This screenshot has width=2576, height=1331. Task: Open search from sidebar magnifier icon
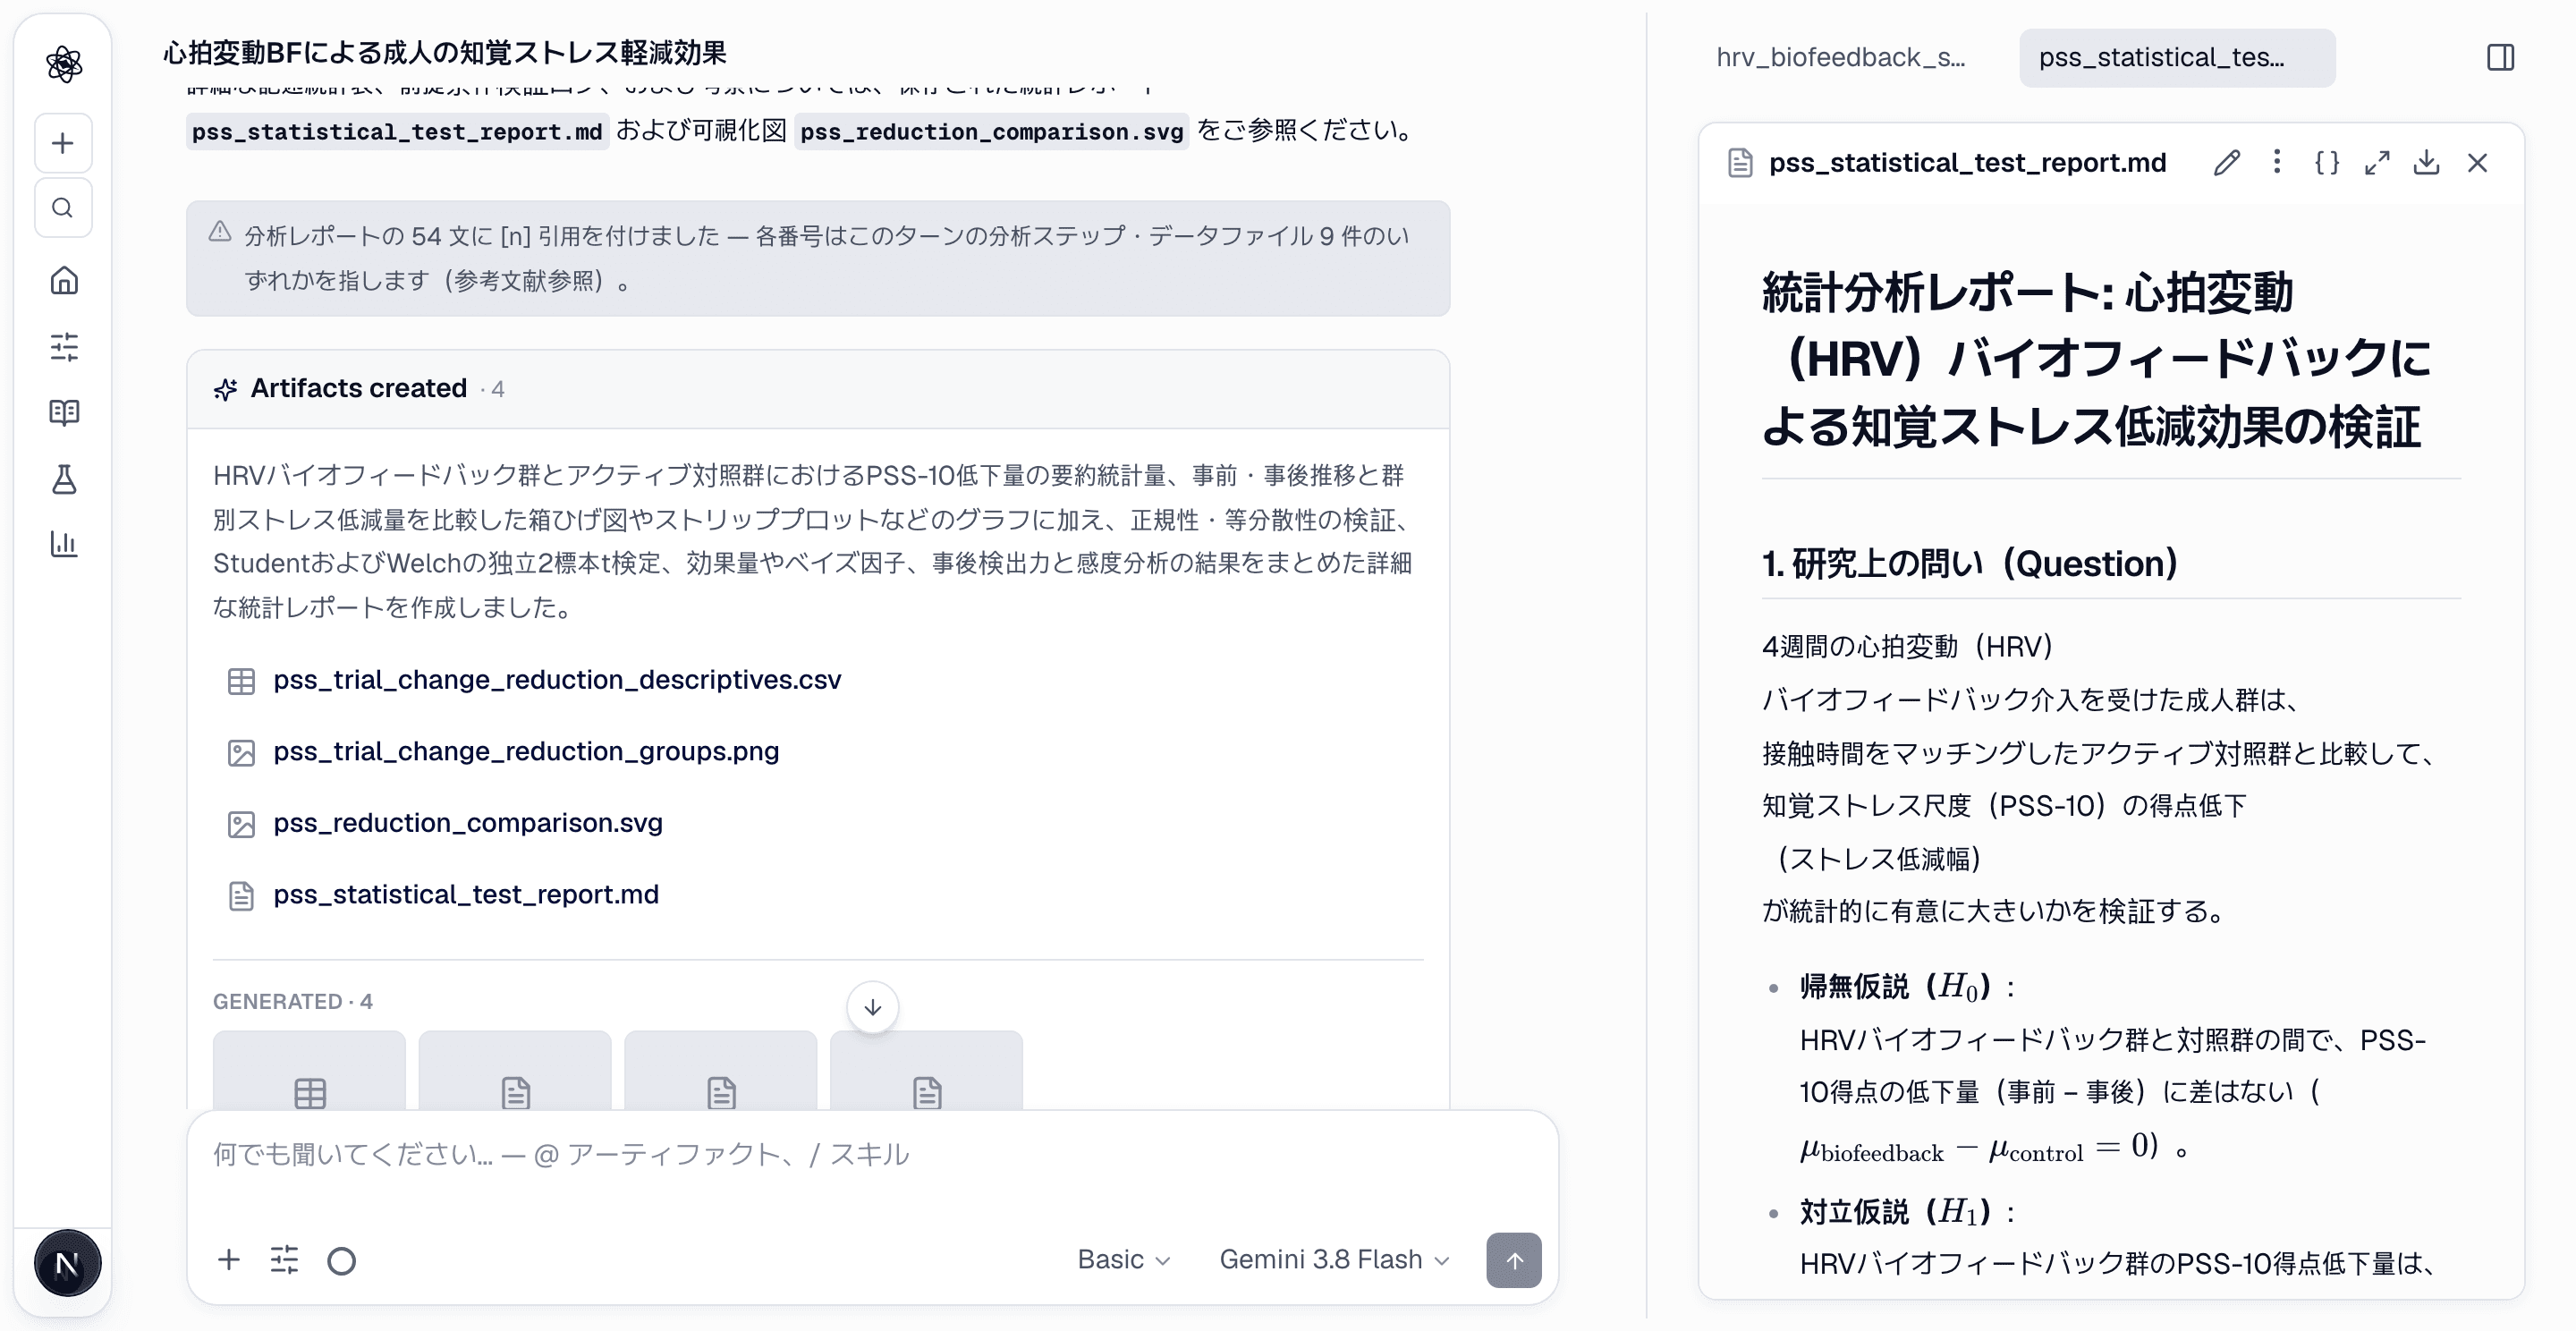63,208
